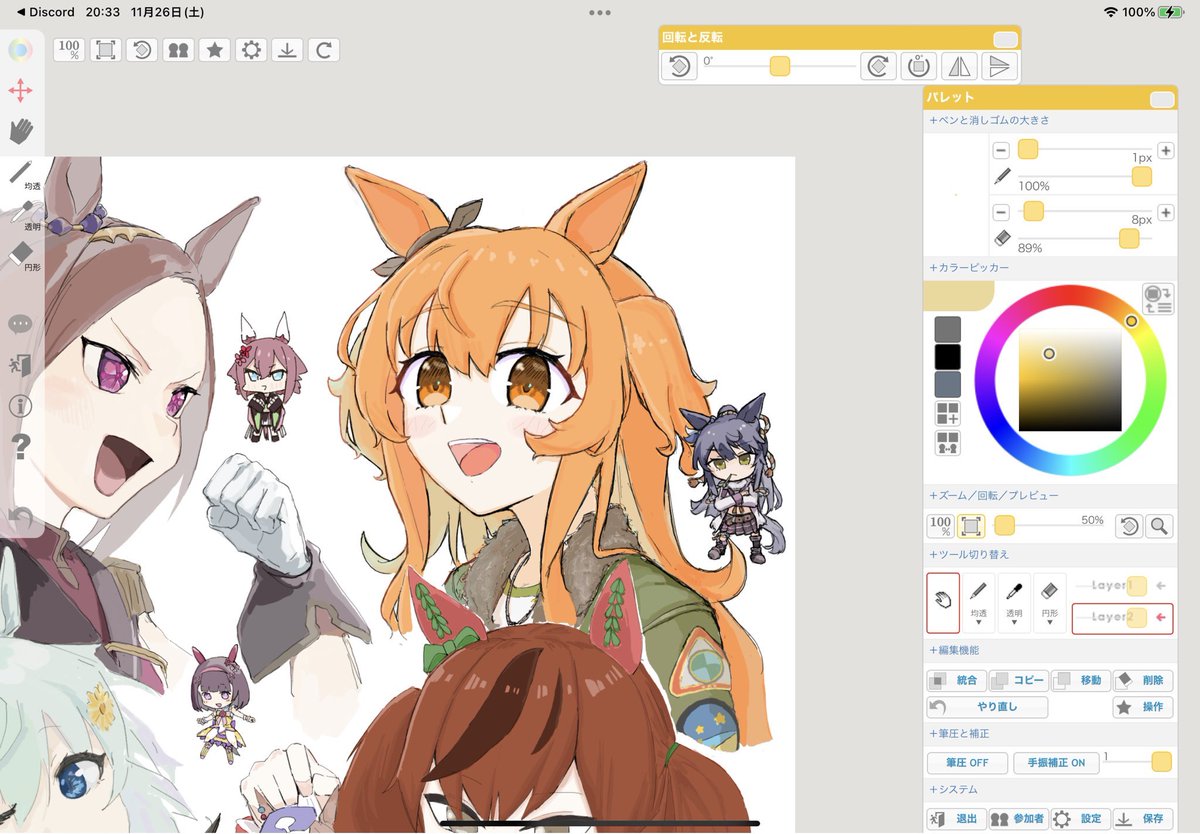Click 退出 exit button in system section
Screen dimensions: 1200x834
(x=956, y=819)
